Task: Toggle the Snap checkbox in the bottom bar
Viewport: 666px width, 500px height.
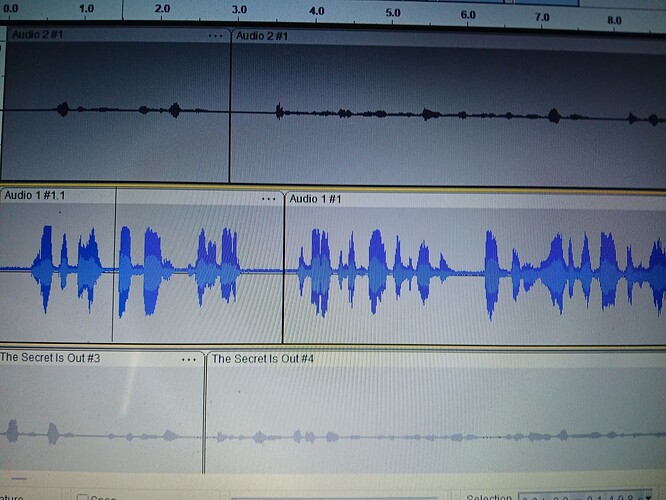Action: point(83,497)
